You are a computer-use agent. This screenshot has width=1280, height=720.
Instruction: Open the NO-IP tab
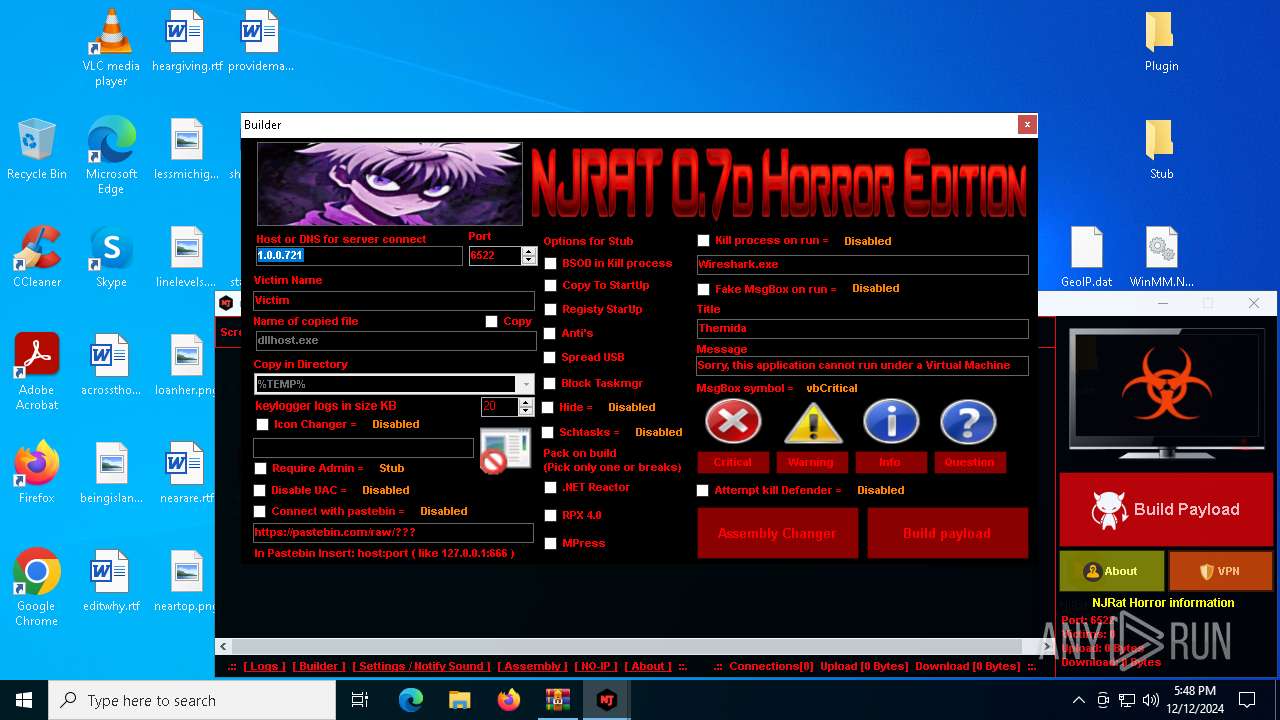point(596,666)
